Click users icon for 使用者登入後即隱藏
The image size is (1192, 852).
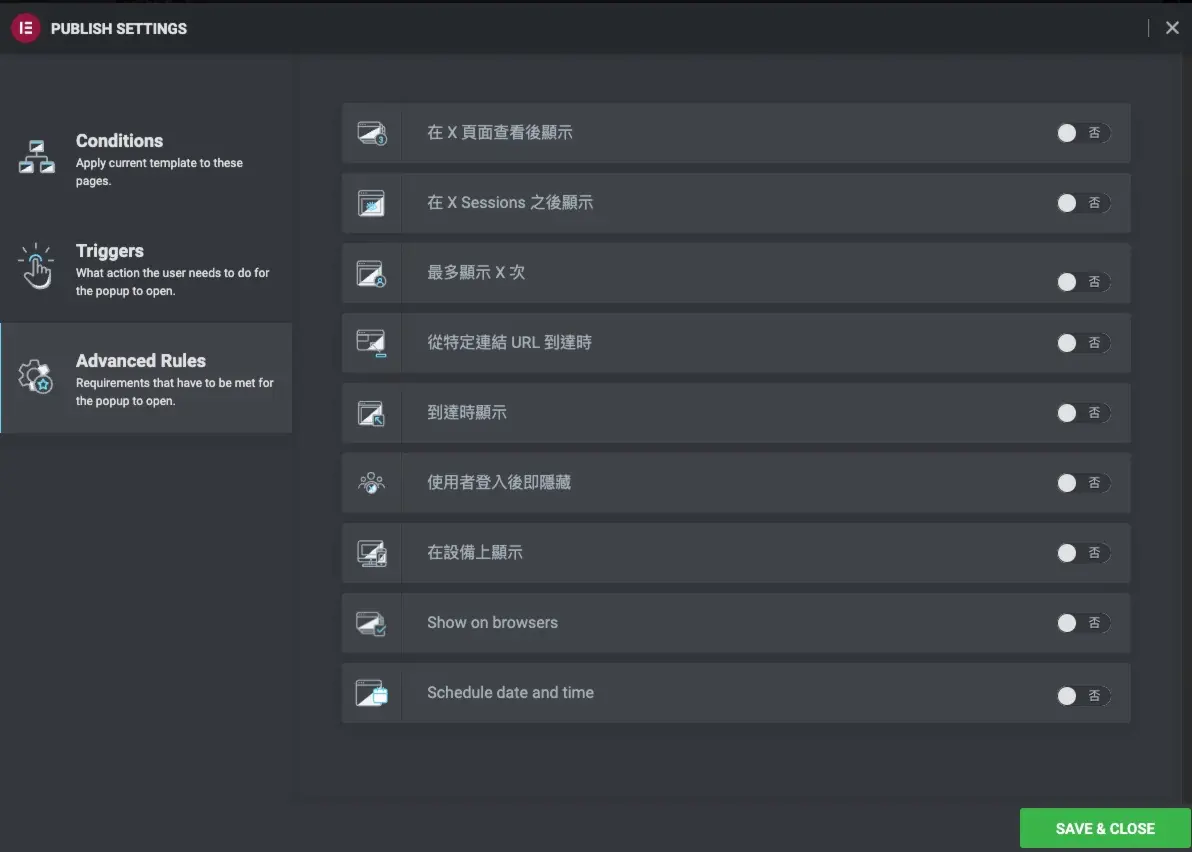pos(372,483)
